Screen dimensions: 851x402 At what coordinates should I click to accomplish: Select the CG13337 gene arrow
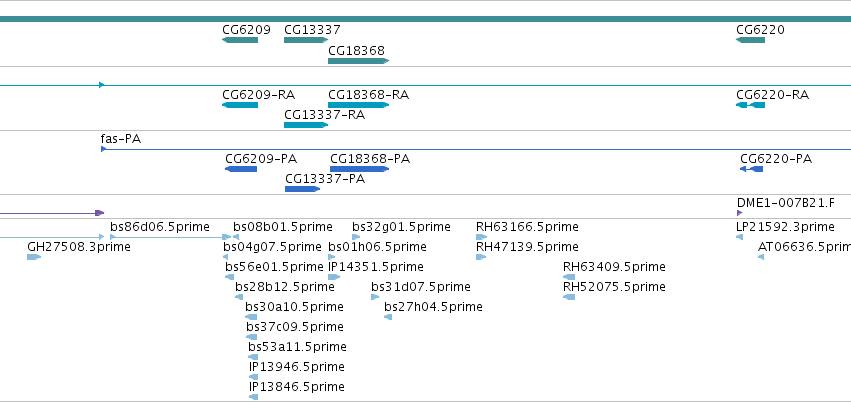tap(306, 40)
